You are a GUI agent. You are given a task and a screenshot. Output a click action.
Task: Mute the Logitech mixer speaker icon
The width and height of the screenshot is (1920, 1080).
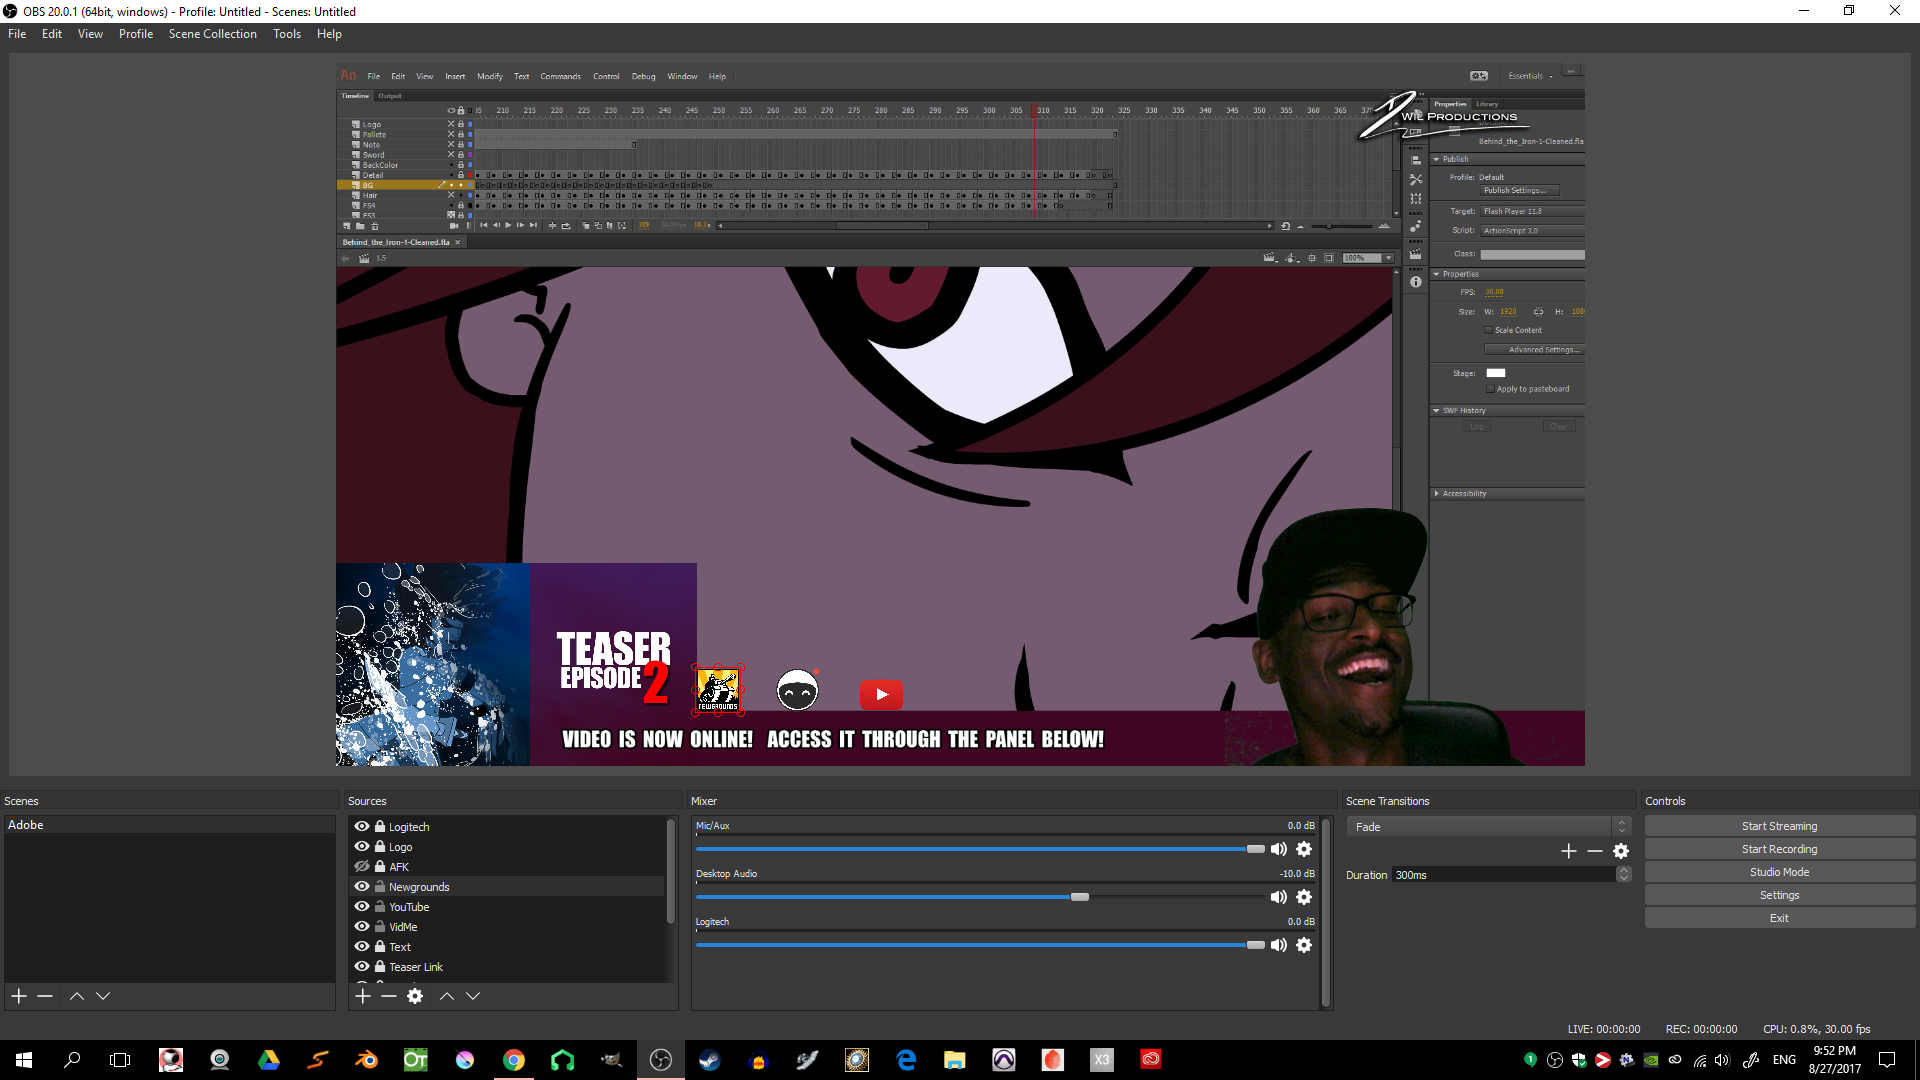pos(1279,945)
